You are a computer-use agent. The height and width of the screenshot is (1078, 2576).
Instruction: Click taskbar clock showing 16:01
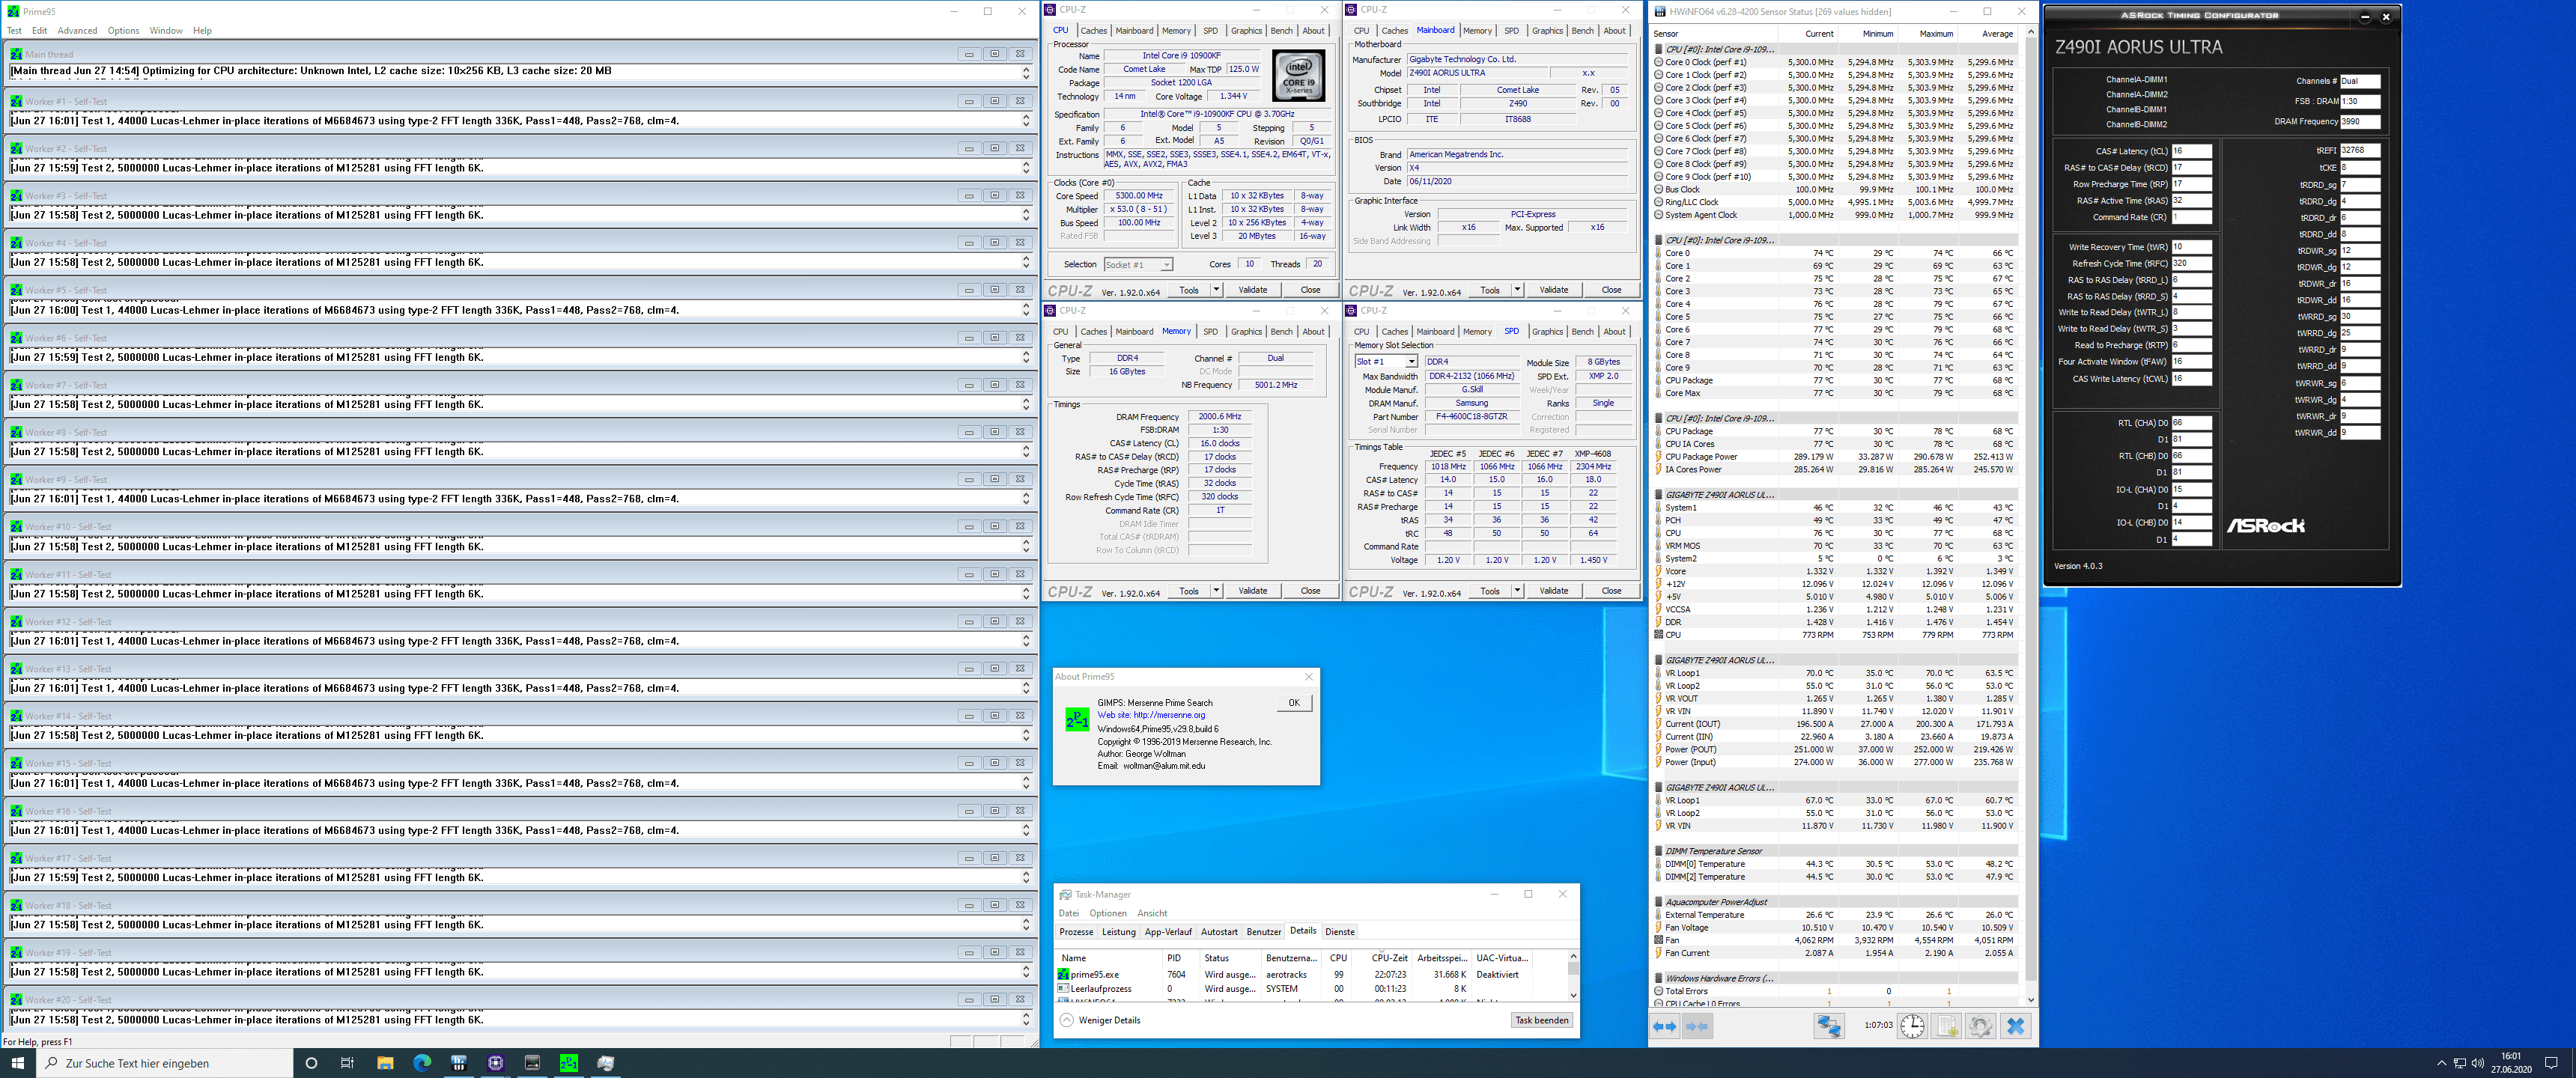tap(2511, 1063)
